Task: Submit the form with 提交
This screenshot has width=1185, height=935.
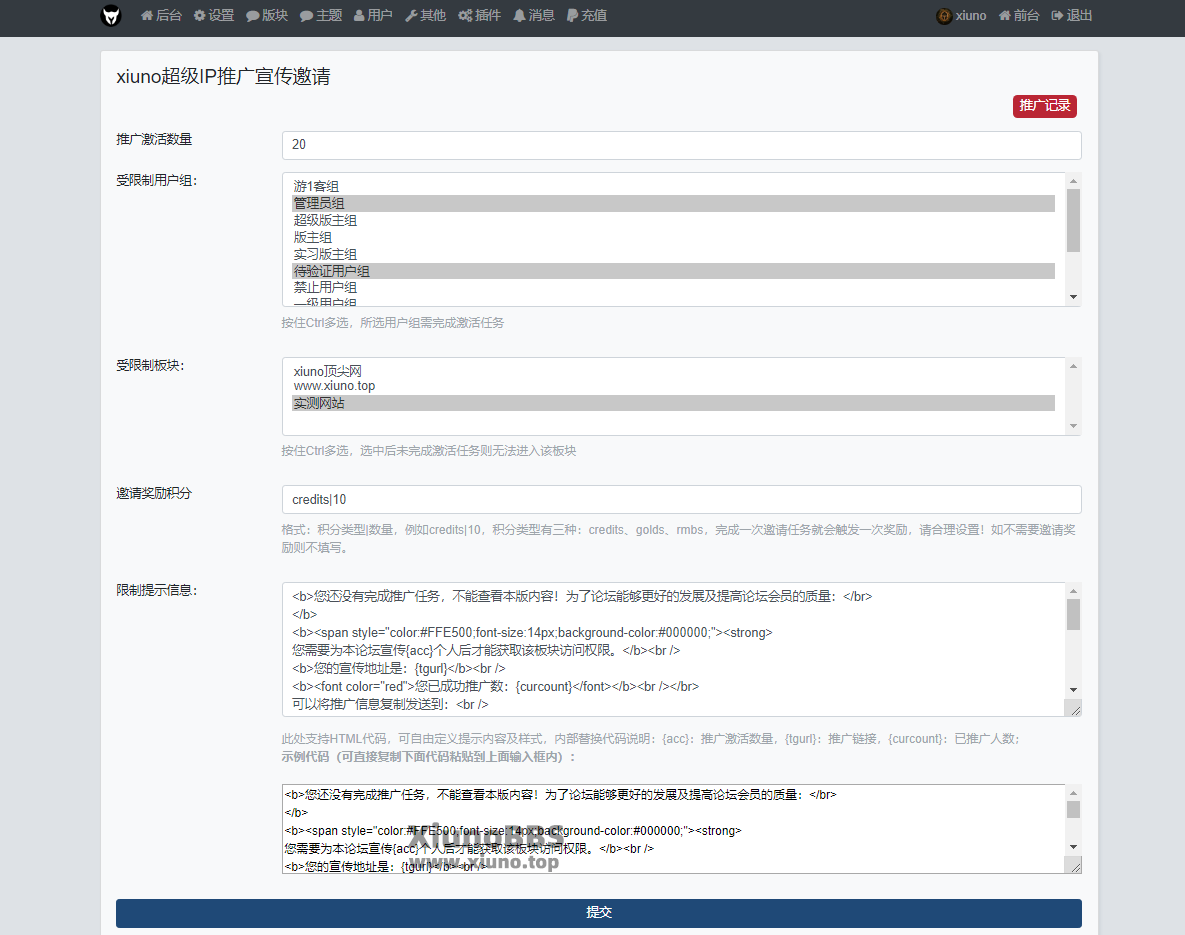Action: pyautogui.click(x=598, y=913)
